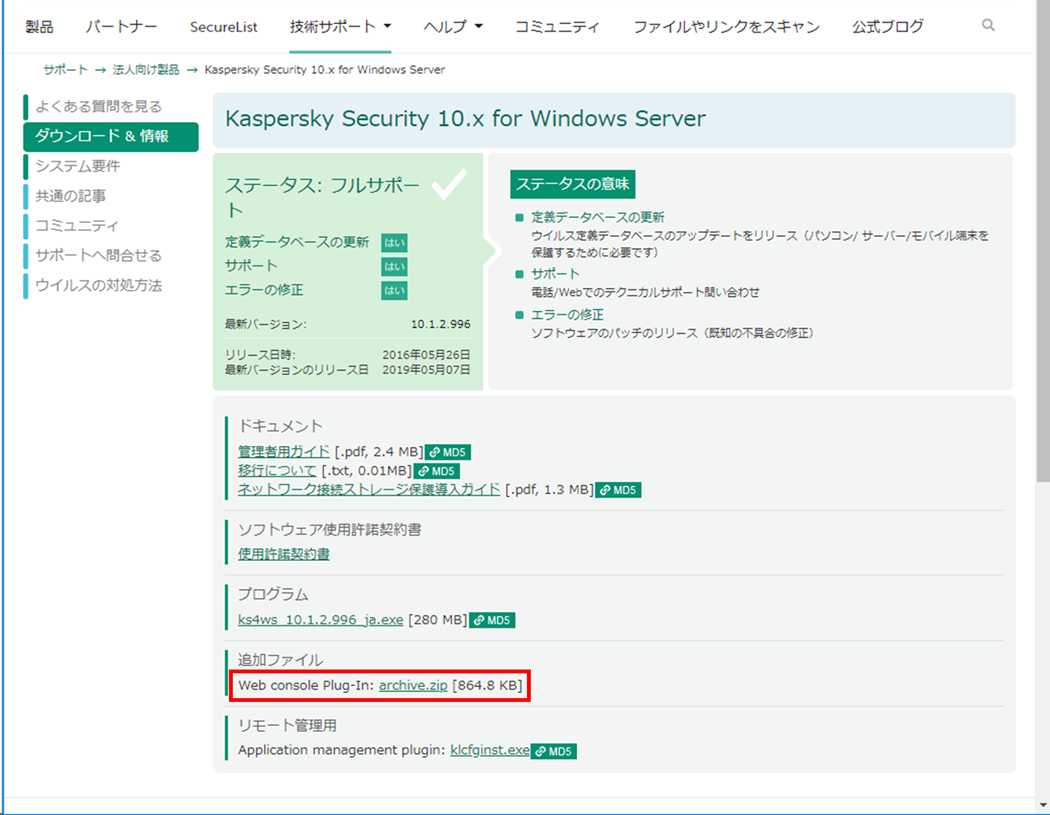Open the site search magnifier icon
The width and height of the screenshot is (1050, 815).
(x=988, y=25)
